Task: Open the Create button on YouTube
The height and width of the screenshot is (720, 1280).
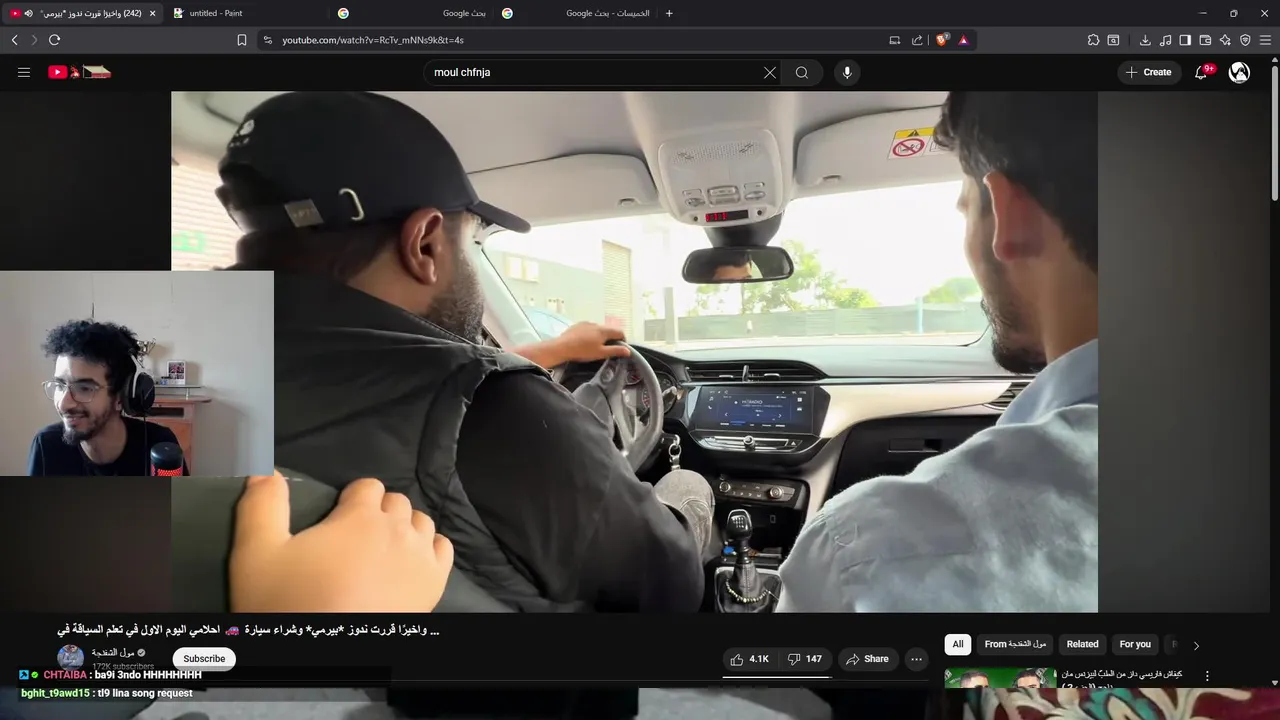Action: pos(1149,72)
